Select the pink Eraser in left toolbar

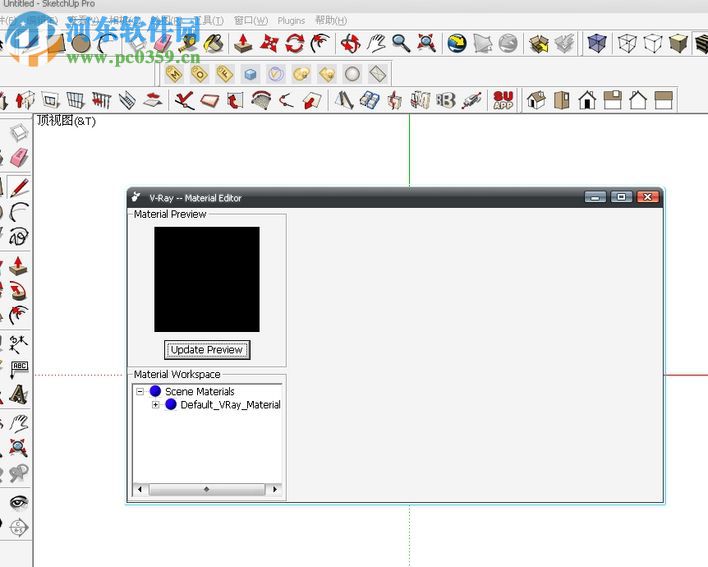pos(19,158)
